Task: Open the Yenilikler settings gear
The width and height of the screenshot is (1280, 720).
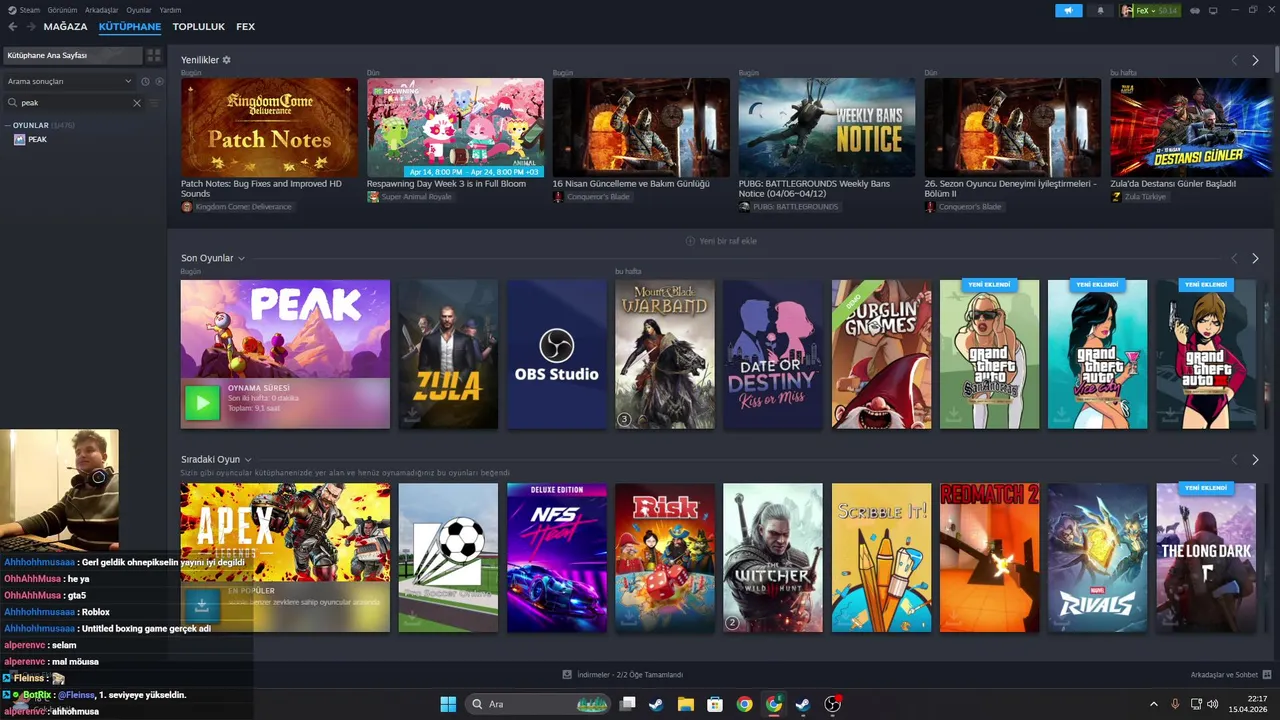Action: coord(227,60)
